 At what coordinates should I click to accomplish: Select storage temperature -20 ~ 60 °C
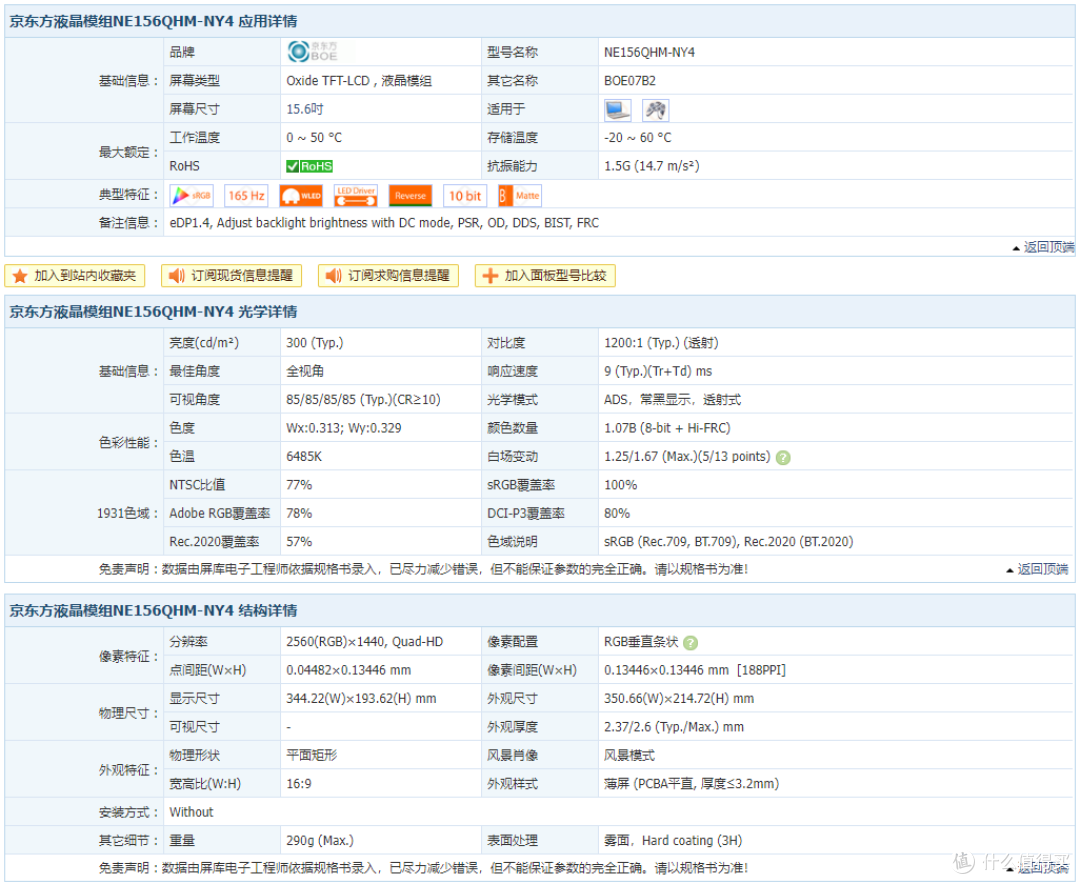(x=638, y=138)
